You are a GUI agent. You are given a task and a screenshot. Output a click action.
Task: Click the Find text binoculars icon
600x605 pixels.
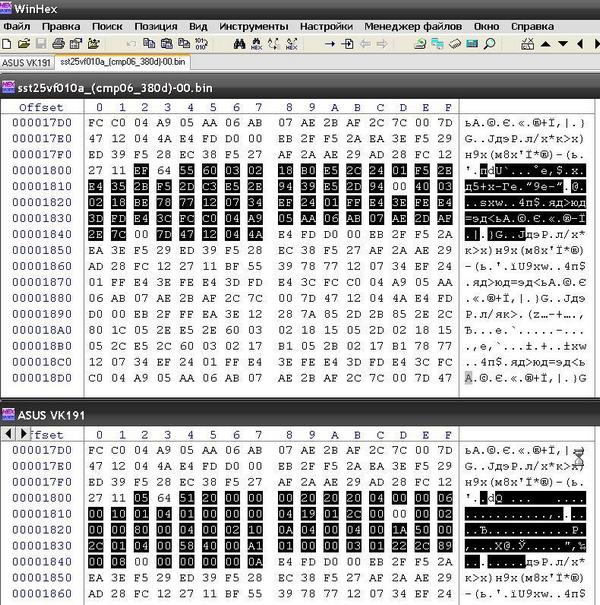pos(240,44)
